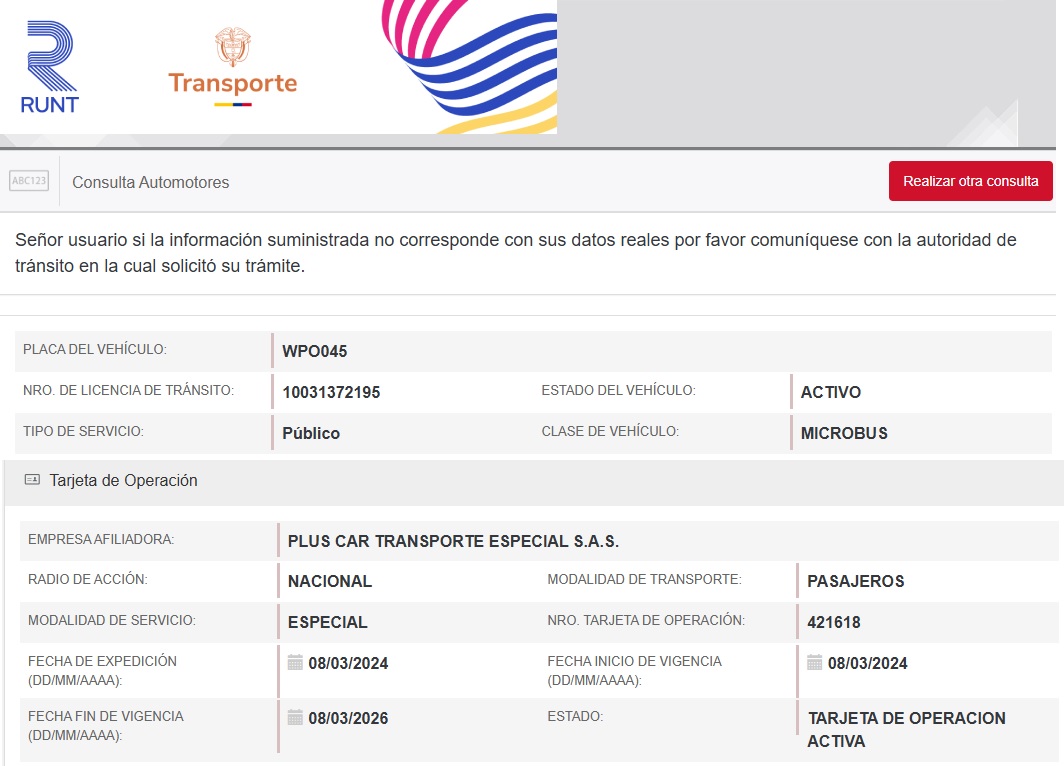Click calendar icon next to Fecha Fin de Vigencia
The image size is (1064, 766).
coord(295,717)
